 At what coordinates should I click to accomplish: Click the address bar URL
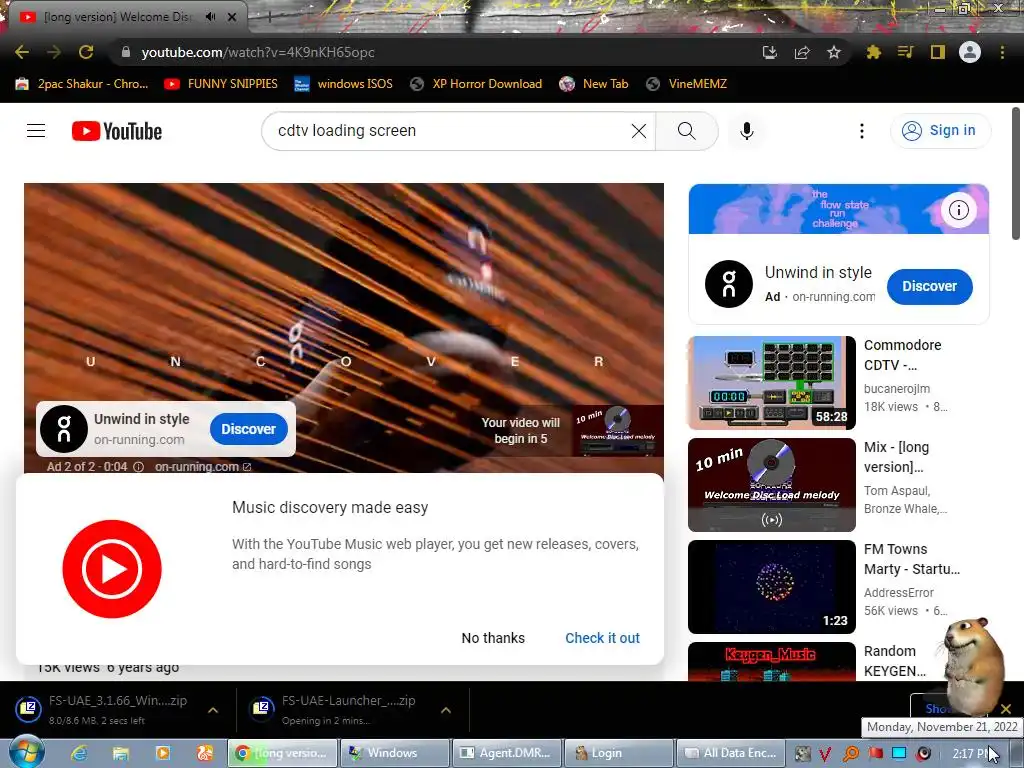click(x=258, y=52)
